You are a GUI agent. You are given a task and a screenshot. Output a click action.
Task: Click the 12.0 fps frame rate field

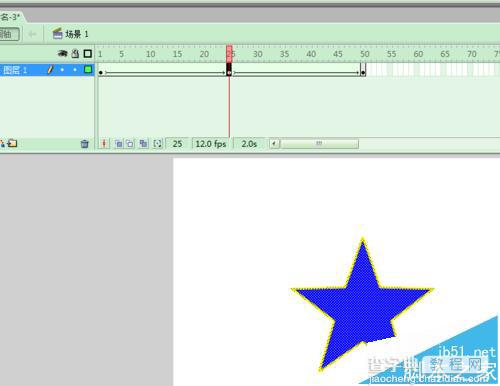(x=211, y=144)
